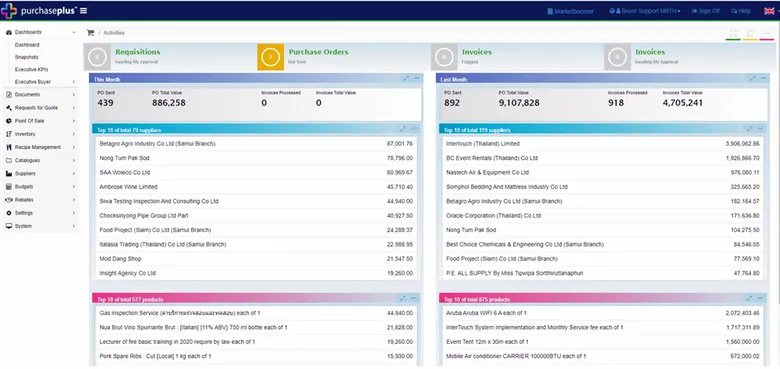Maximize the Top 10 of 577 products panel
This screenshot has height=369, width=780.
[x=402, y=298]
